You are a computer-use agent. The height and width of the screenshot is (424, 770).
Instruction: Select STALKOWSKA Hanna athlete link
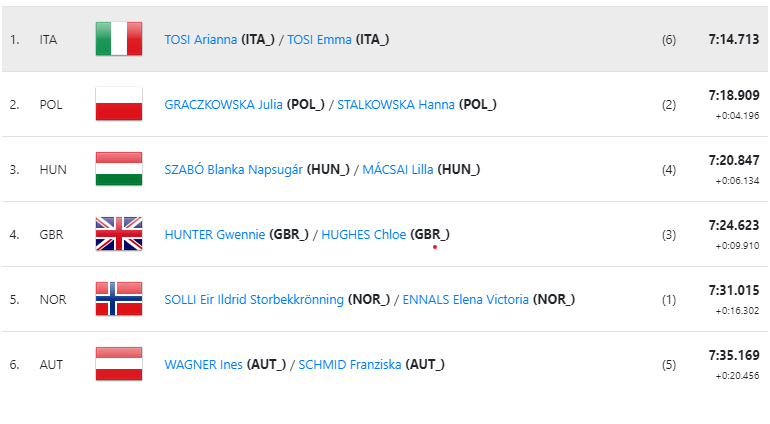pyautogui.click(x=396, y=105)
